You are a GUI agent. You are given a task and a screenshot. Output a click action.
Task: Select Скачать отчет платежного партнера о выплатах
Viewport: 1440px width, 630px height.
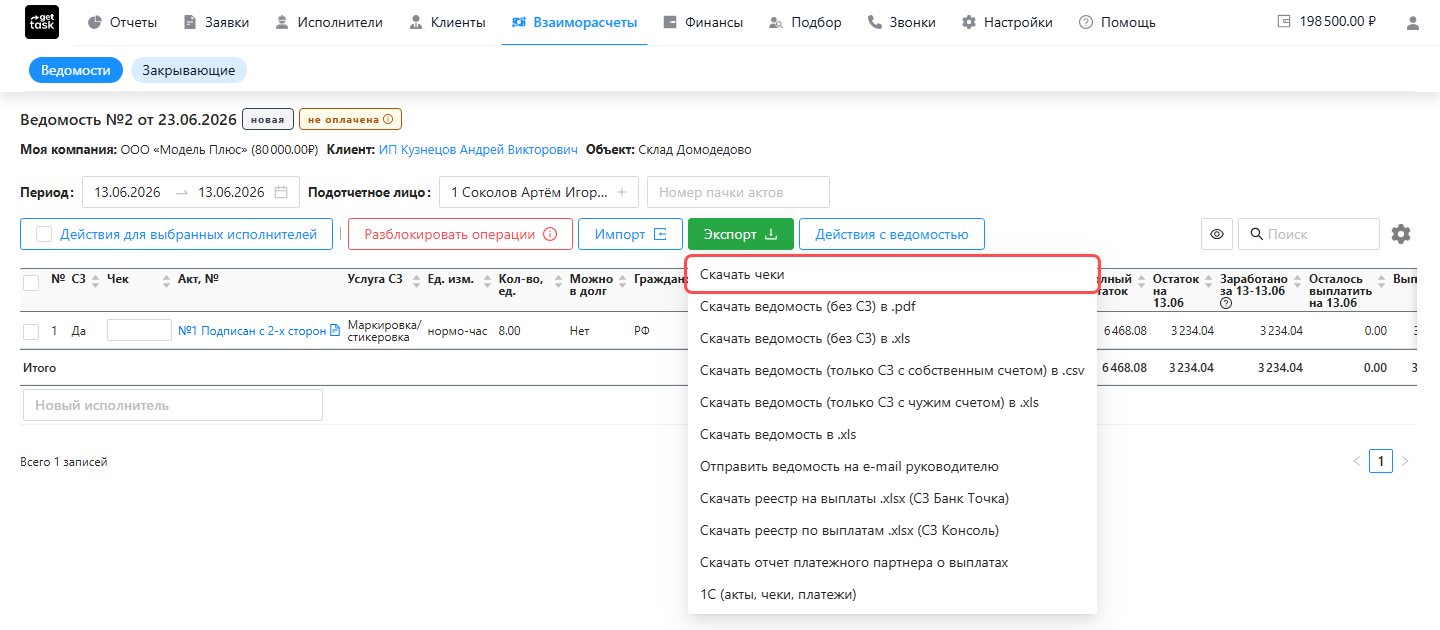pos(892,562)
